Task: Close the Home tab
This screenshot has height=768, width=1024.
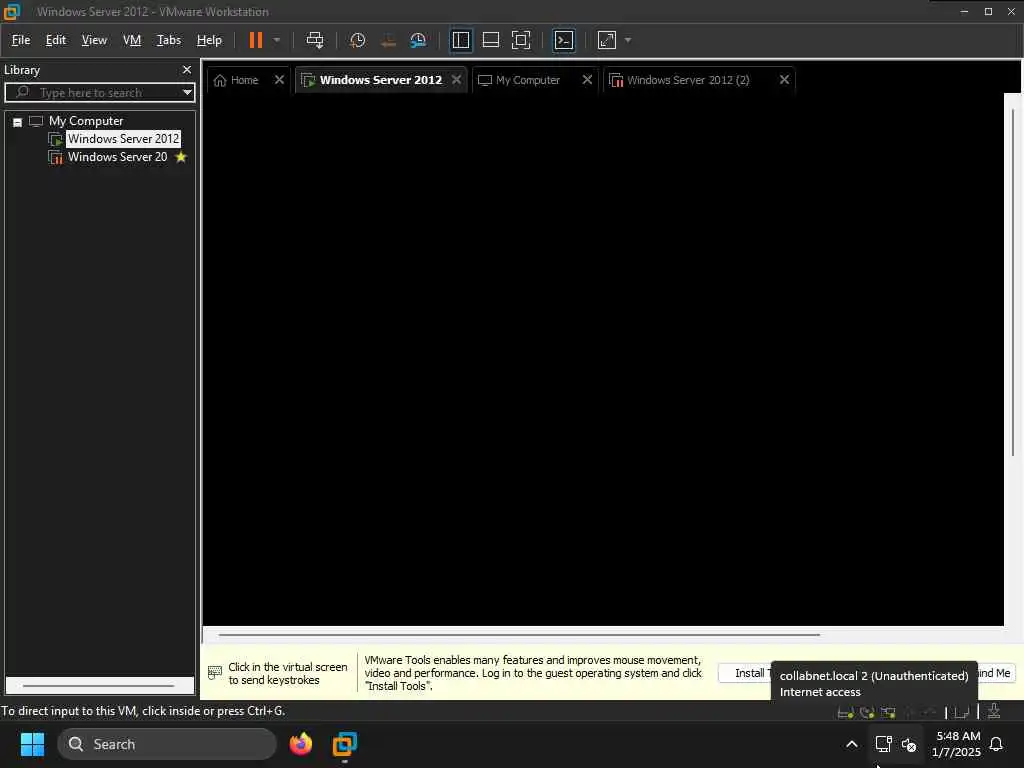Action: pos(279,80)
